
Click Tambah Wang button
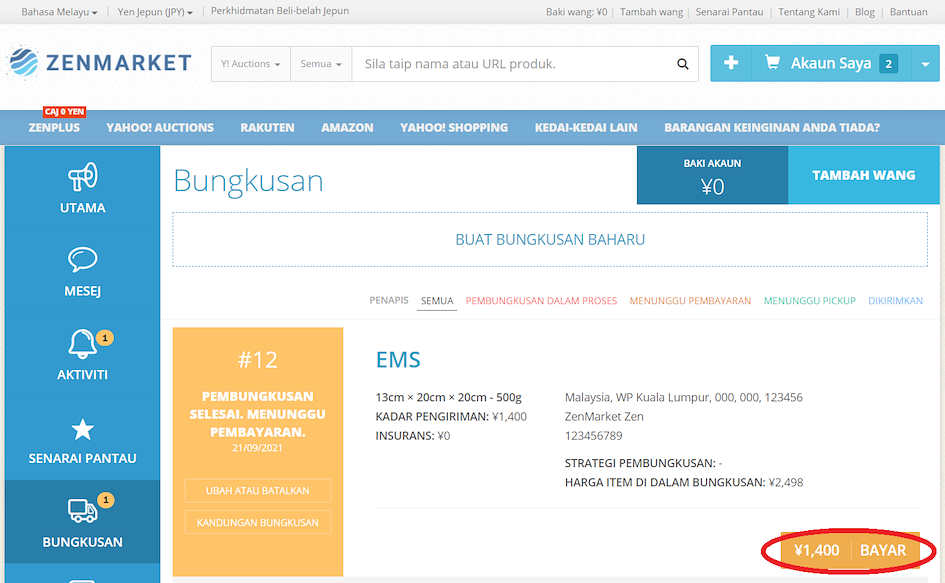click(x=864, y=175)
